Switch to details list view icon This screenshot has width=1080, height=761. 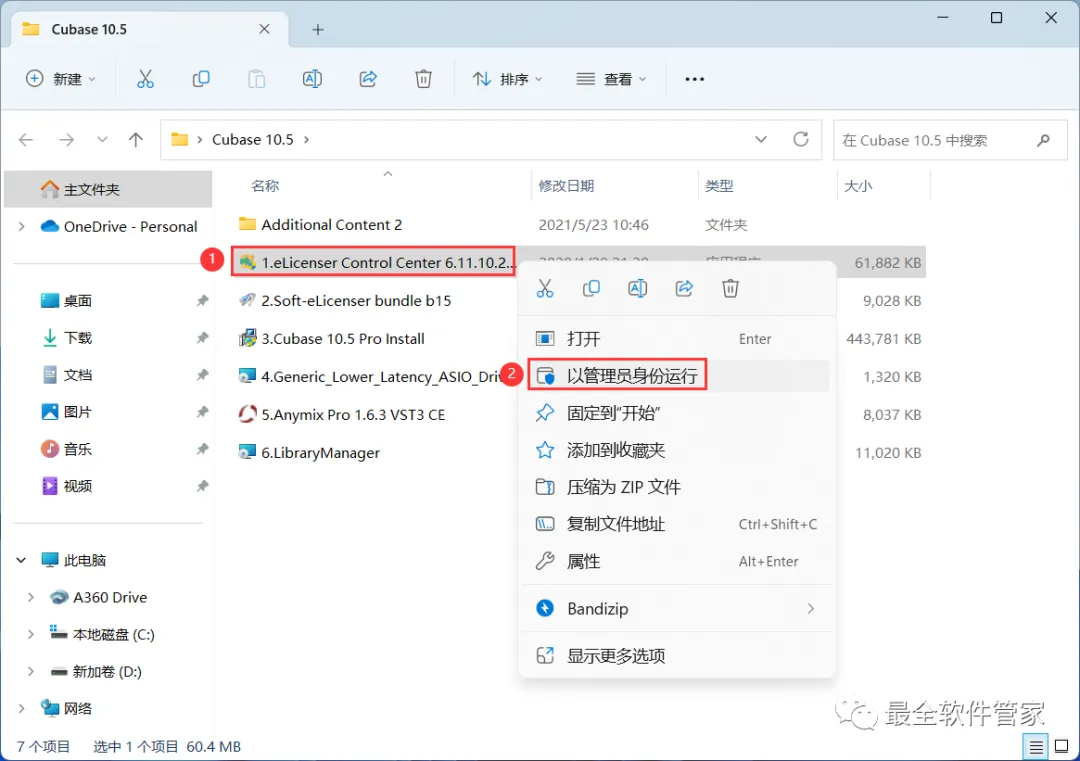[1035, 747]
